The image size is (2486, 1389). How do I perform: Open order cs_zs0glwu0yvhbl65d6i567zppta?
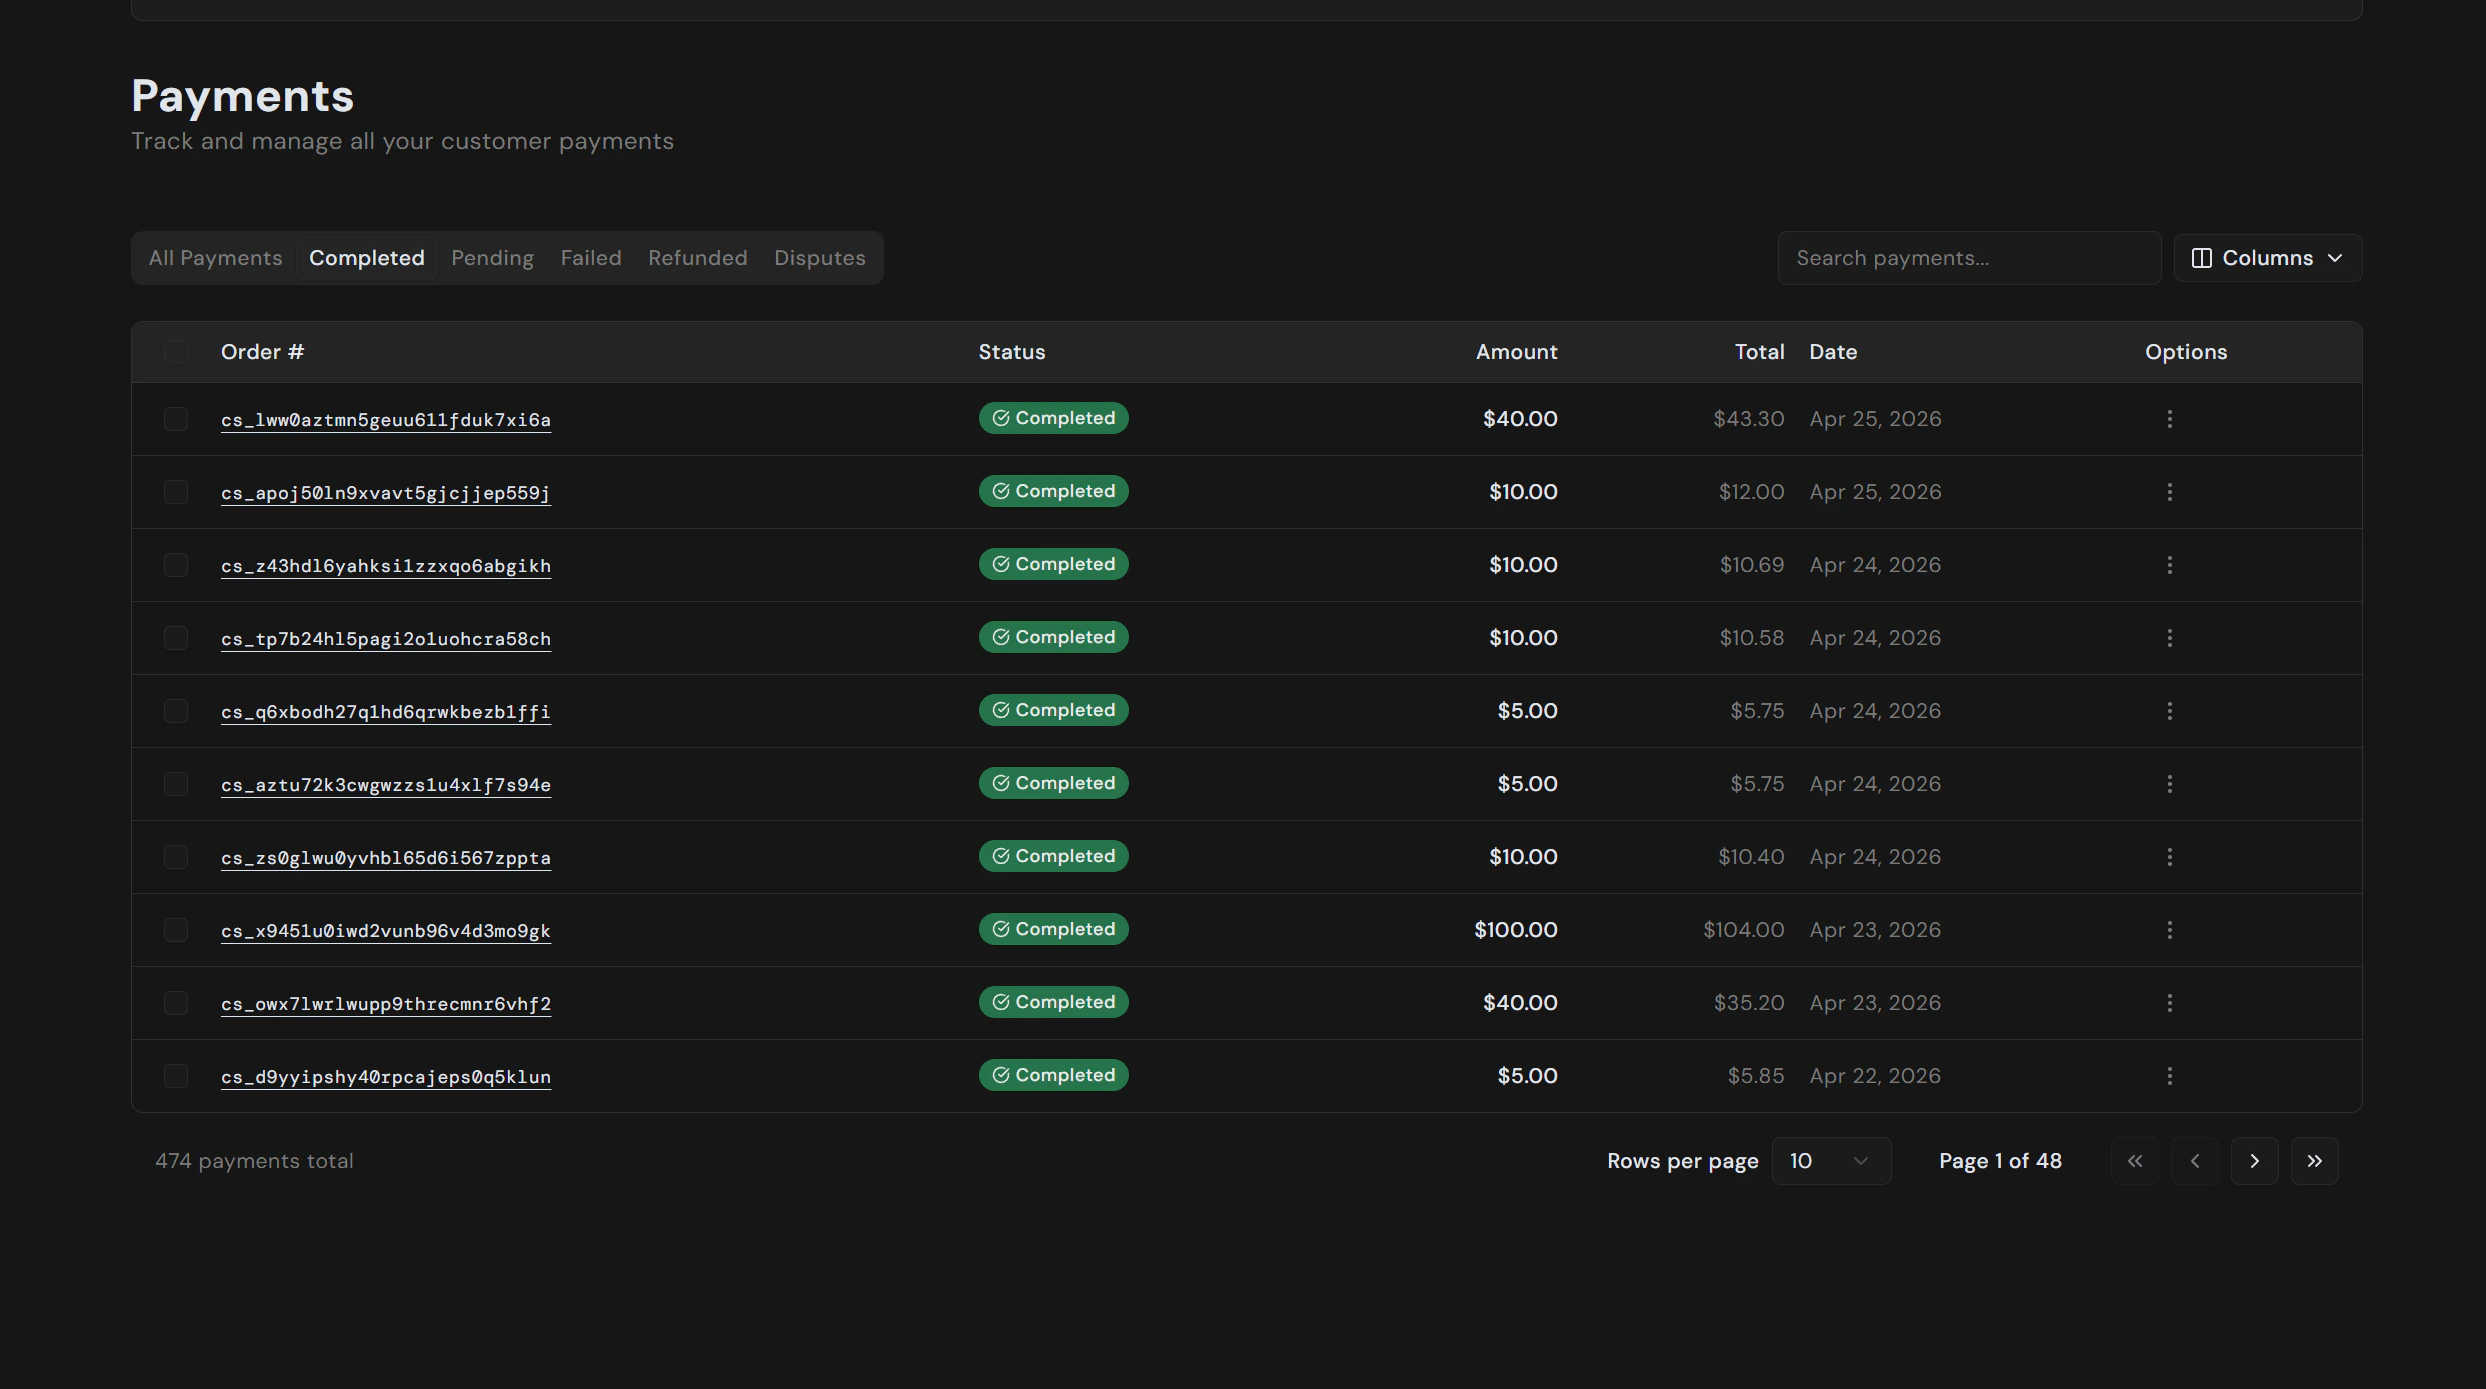[x=386, y=858]
